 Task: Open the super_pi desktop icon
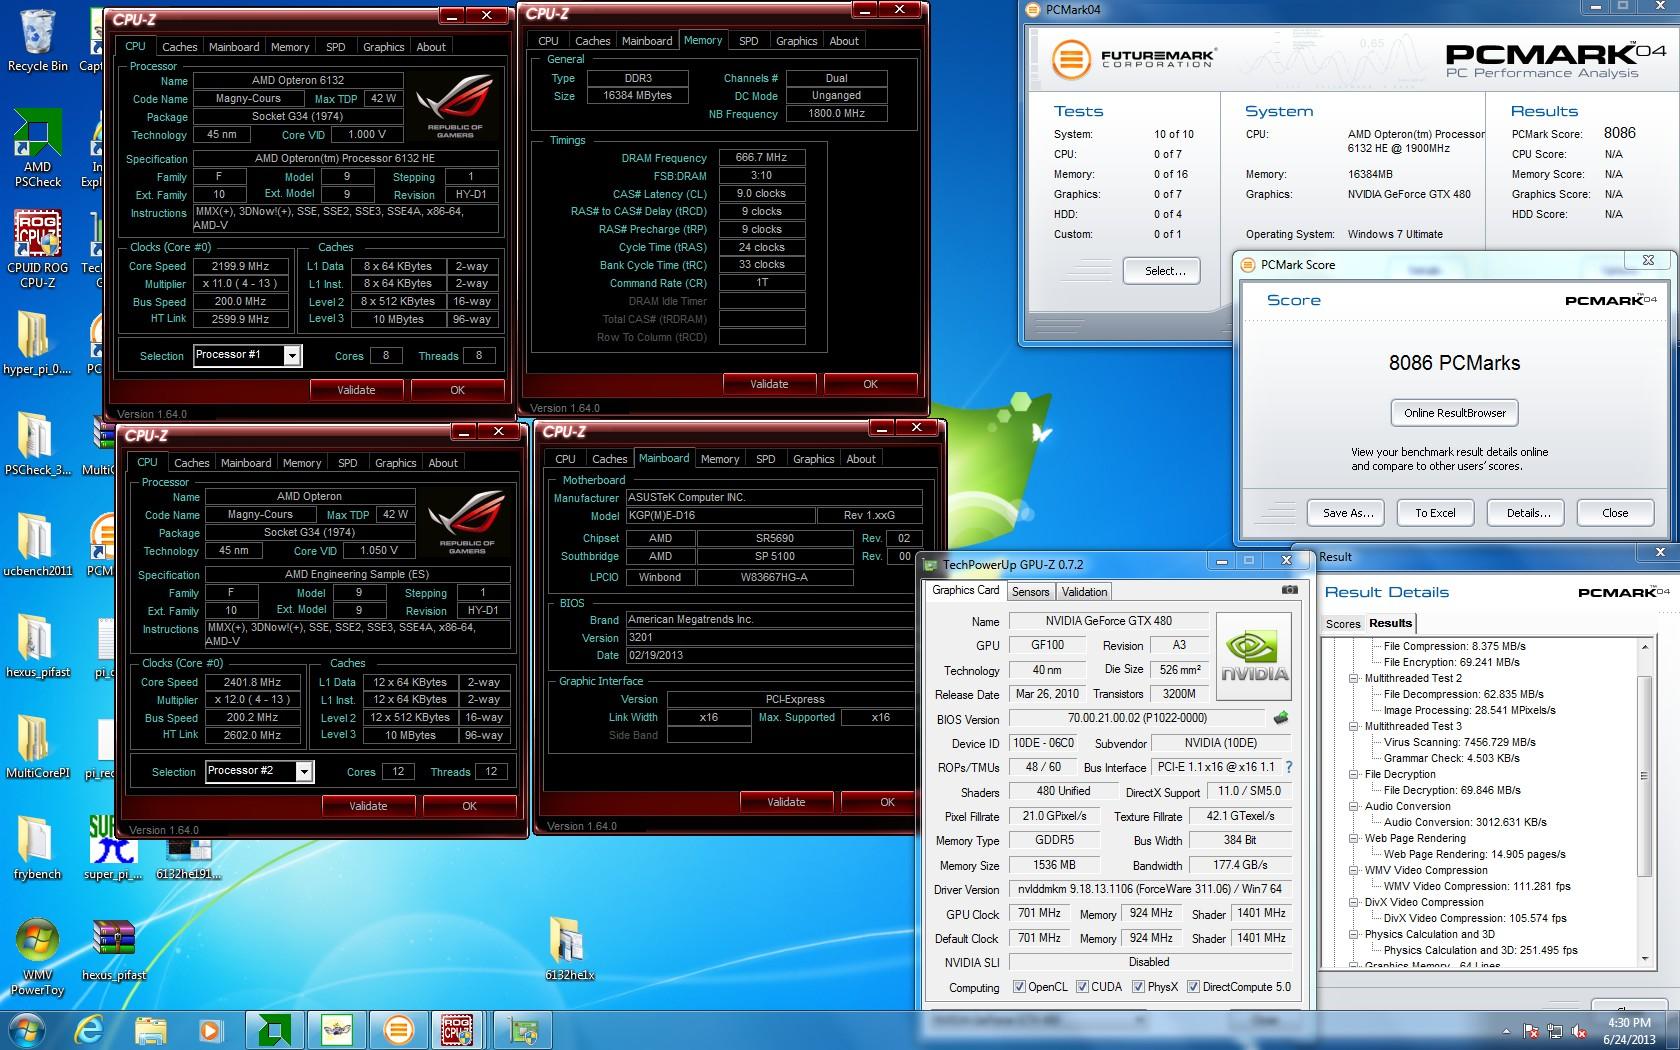(x=112, y=847)
